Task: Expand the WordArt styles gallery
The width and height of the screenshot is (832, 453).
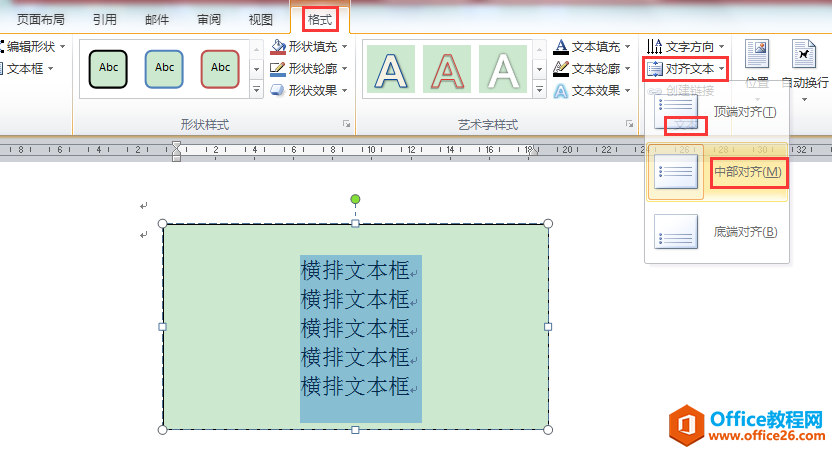Action: click(x=539, y=90)
